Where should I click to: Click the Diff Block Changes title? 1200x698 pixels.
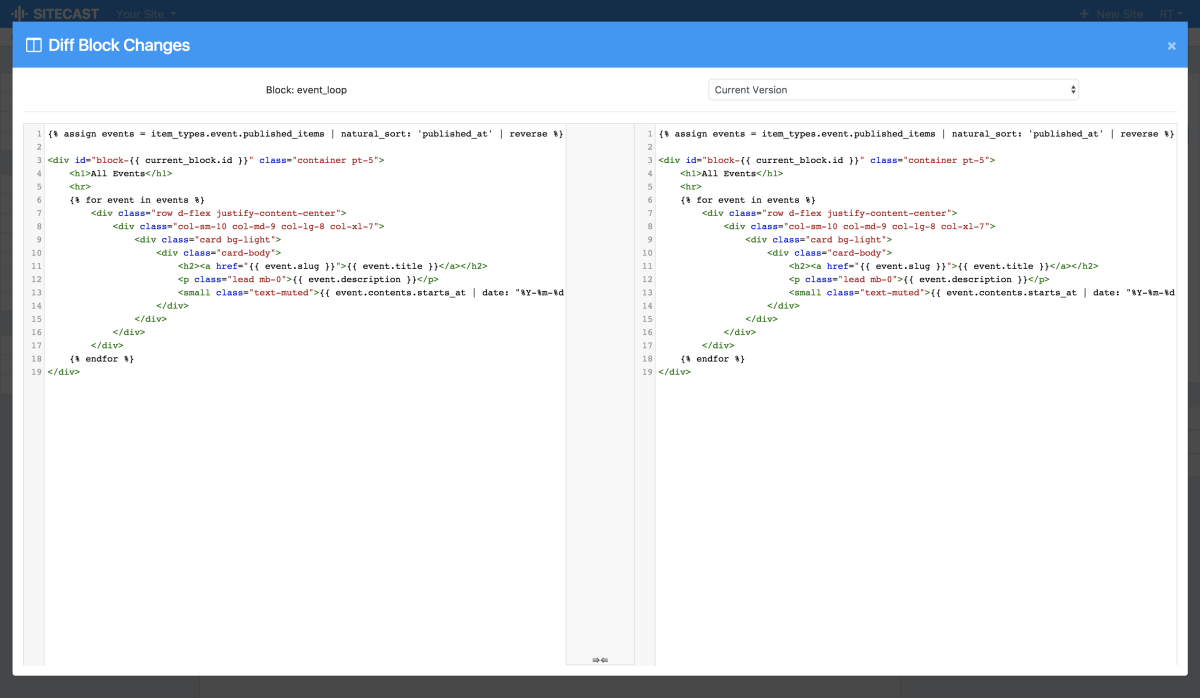[119, 45]
